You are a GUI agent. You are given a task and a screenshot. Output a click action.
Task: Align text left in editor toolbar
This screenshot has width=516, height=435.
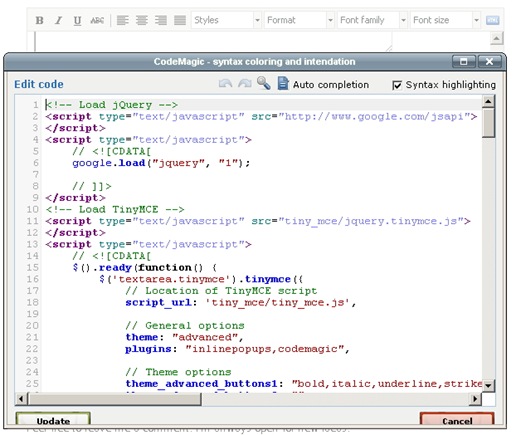[x=122, y=20]
